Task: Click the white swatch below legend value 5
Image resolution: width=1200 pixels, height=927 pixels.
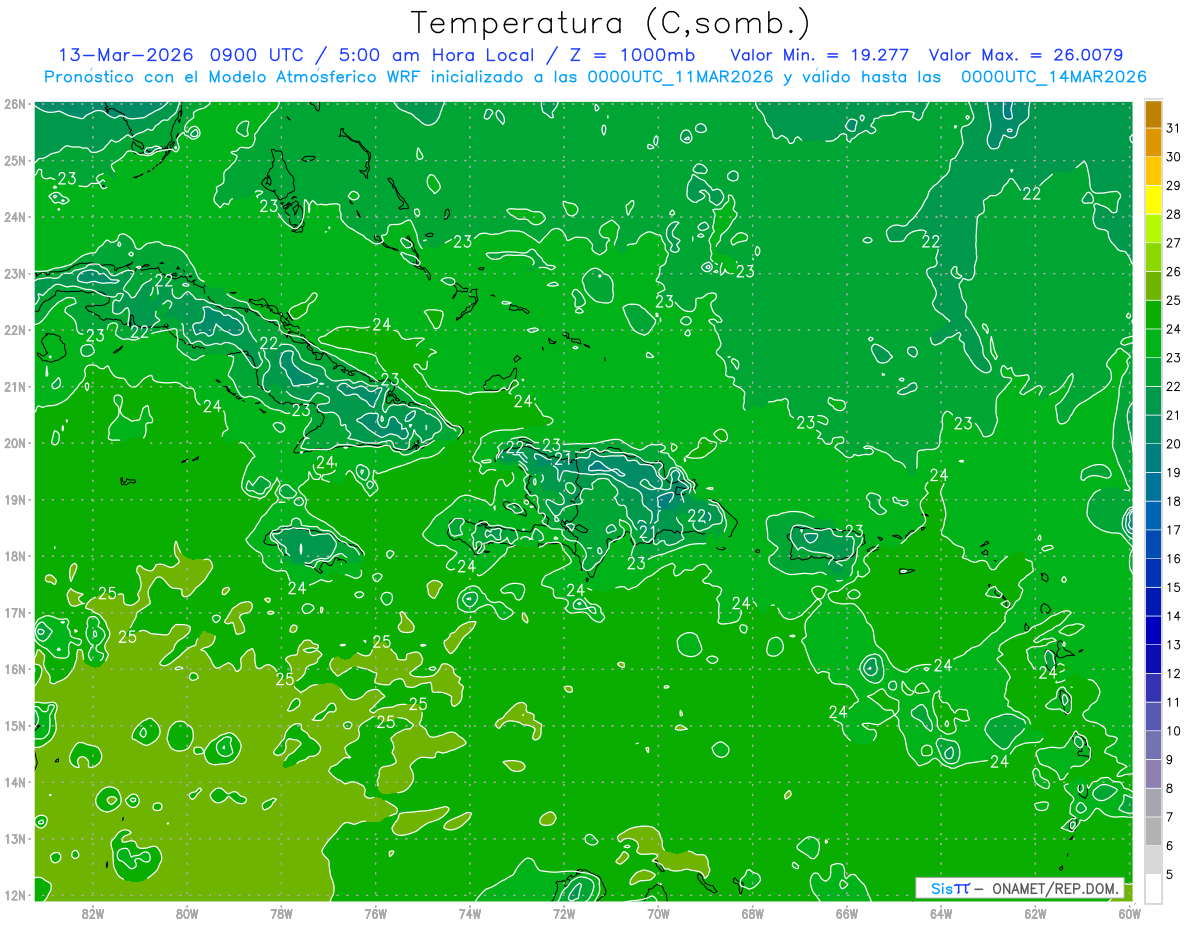Action: [x=1153, y=887]
